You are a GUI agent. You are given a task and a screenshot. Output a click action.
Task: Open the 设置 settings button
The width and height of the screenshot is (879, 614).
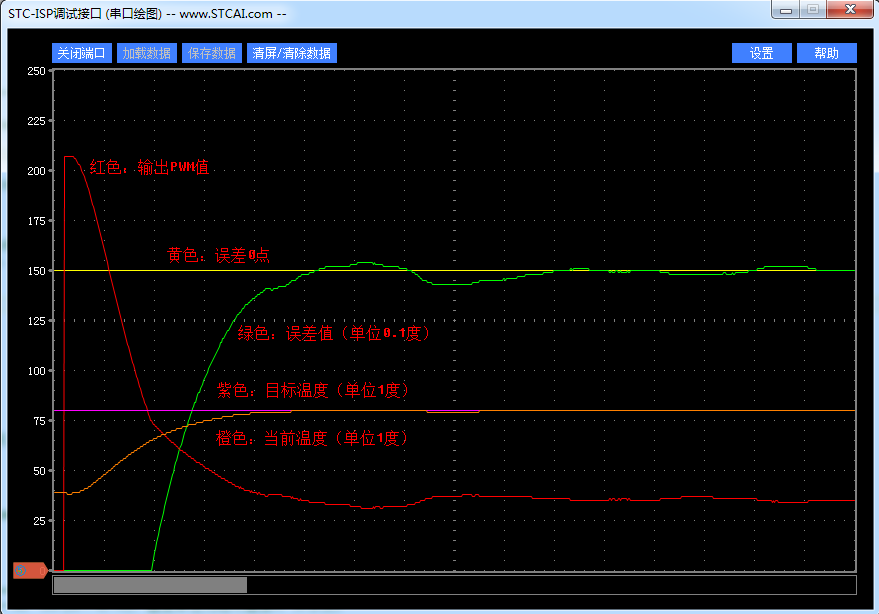coord(762,54)
